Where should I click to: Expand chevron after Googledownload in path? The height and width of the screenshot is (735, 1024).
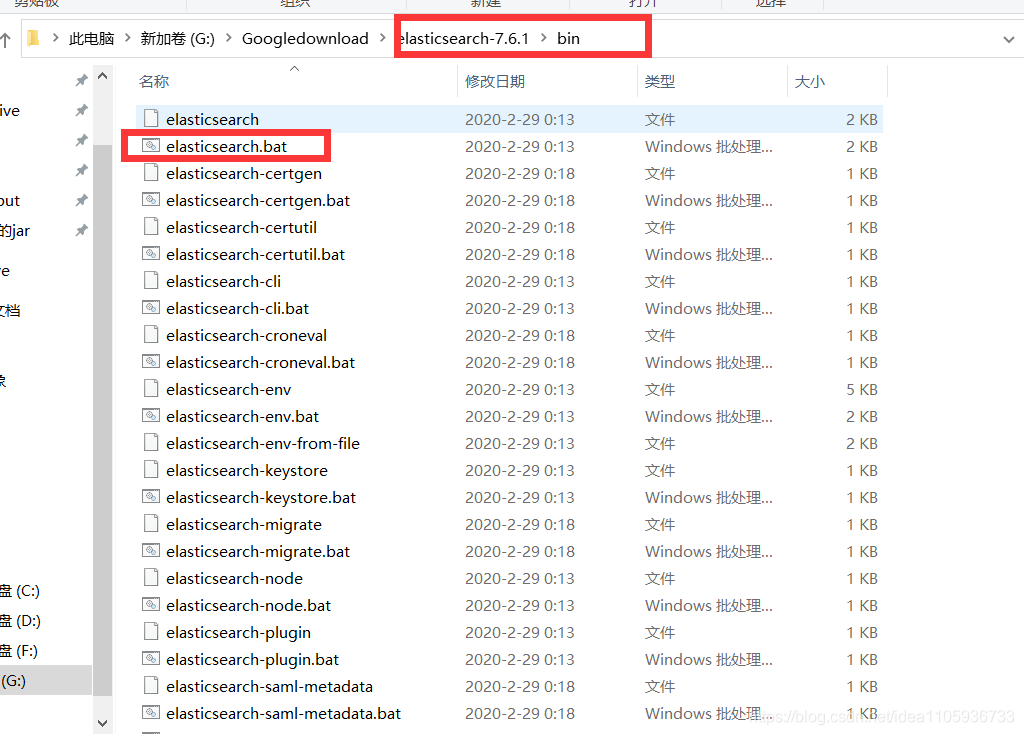(x=383, y=39)
